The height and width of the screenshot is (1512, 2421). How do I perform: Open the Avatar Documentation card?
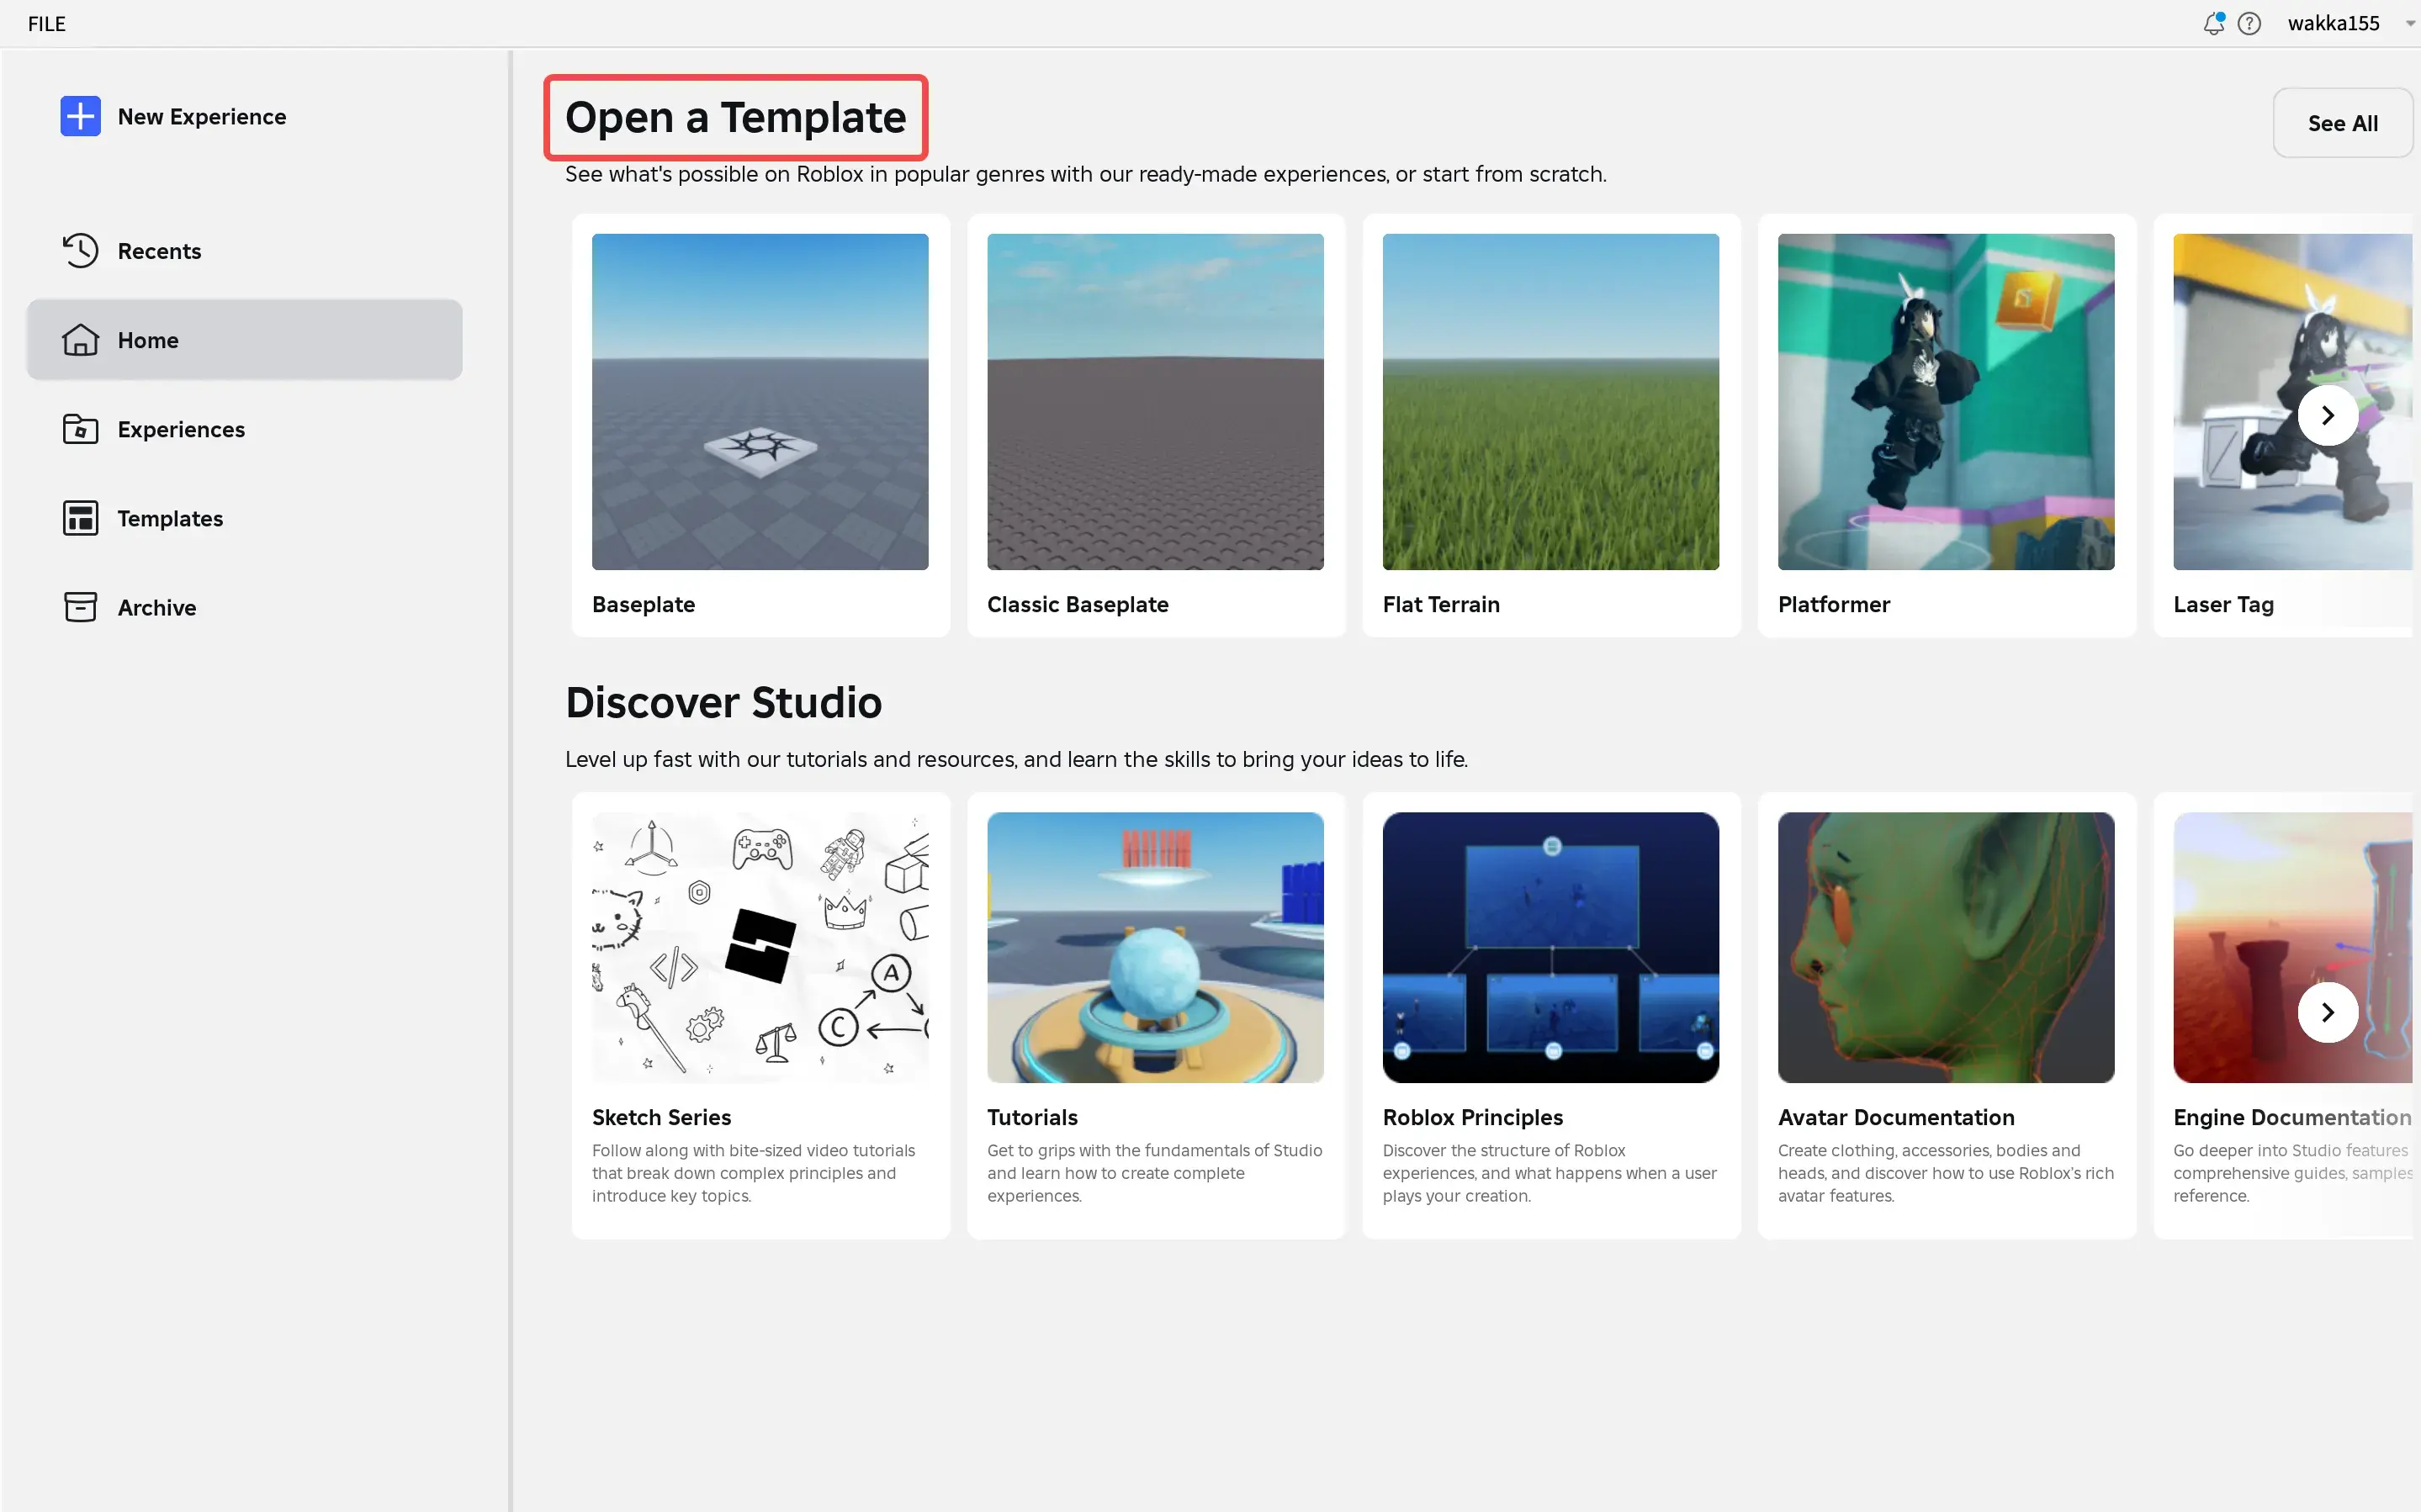(x=1946, y=947)
